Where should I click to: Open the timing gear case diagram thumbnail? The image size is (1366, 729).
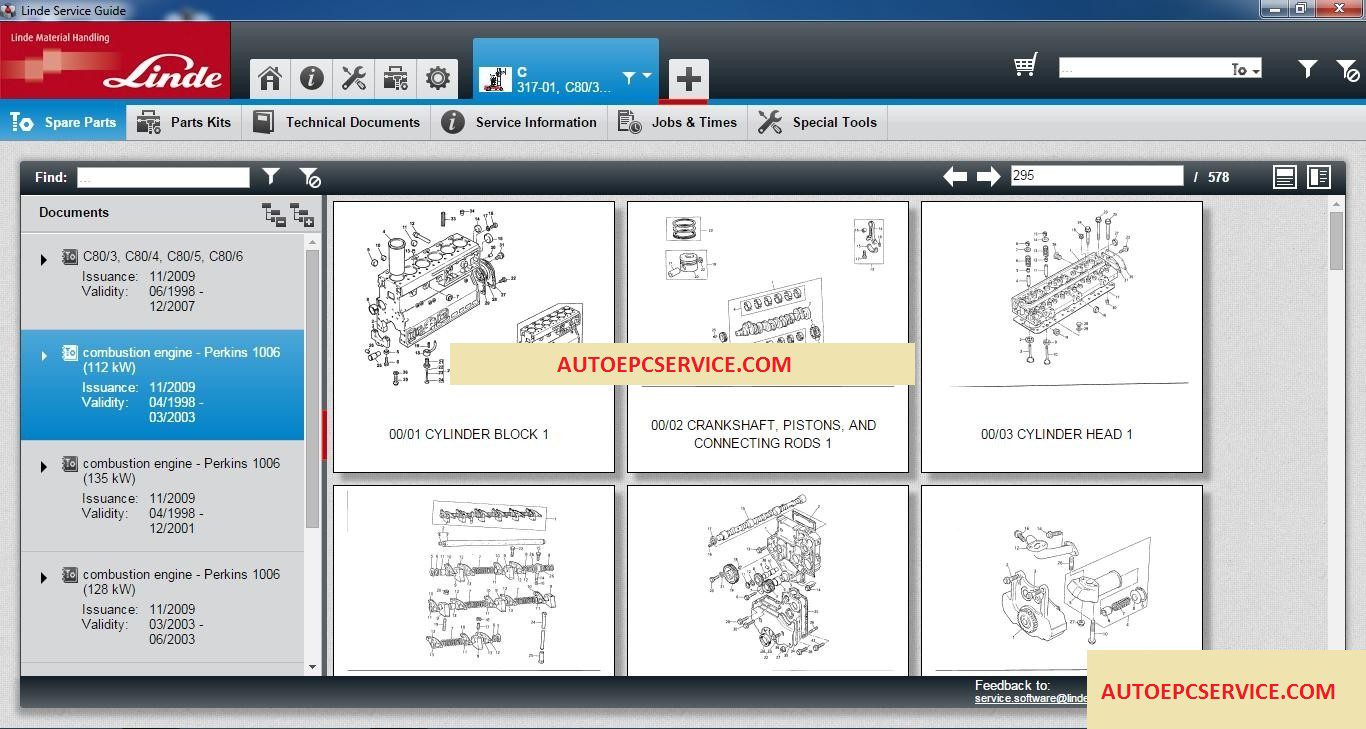[x=768, y=581]
